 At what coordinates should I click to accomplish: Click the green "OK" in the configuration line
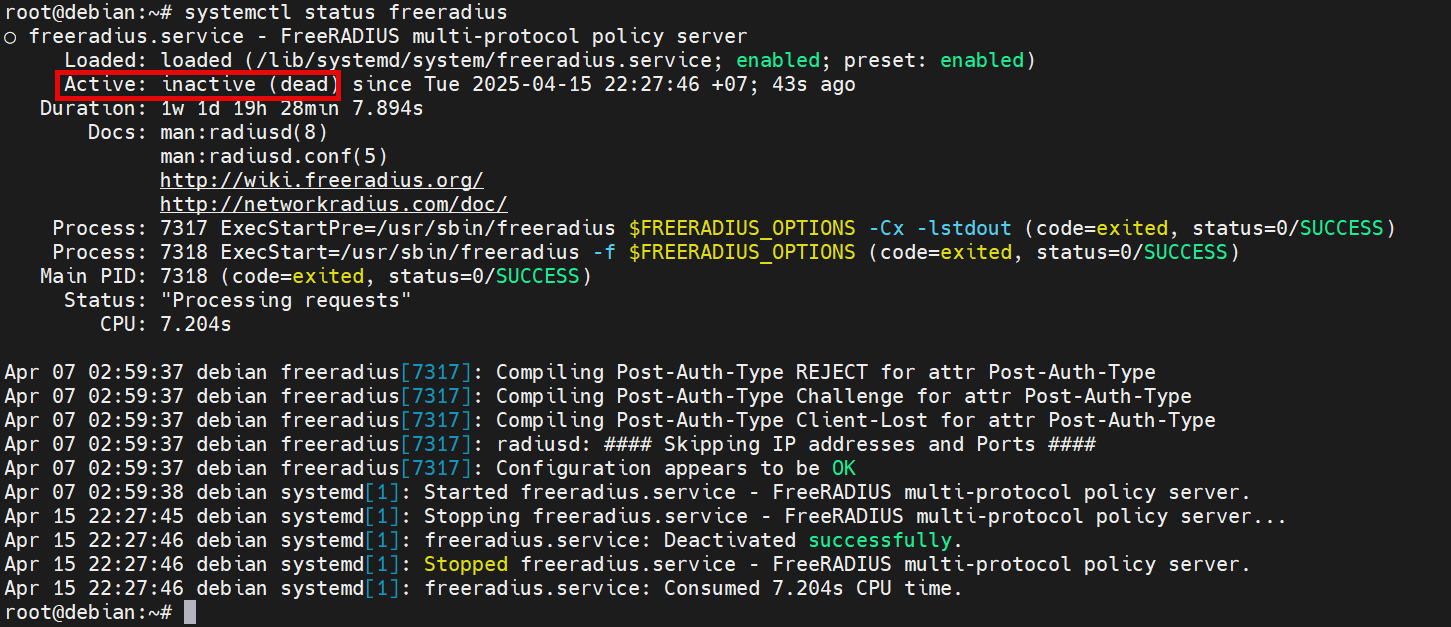844,469
